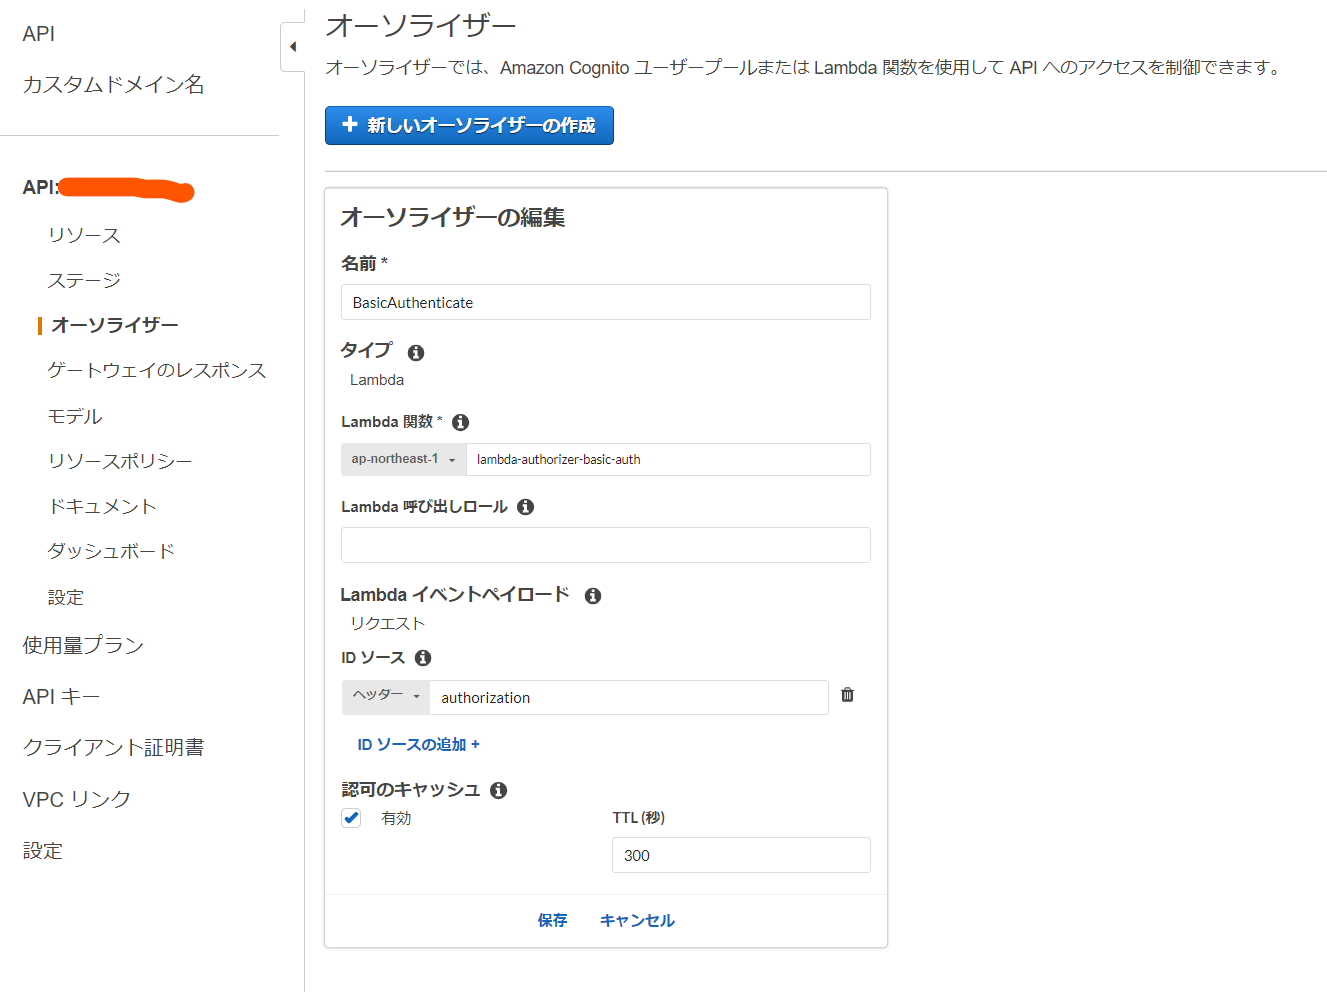Click info icon for Lambda 呼び出しロール
This screenshot has width=1327, height=992.
525,507
